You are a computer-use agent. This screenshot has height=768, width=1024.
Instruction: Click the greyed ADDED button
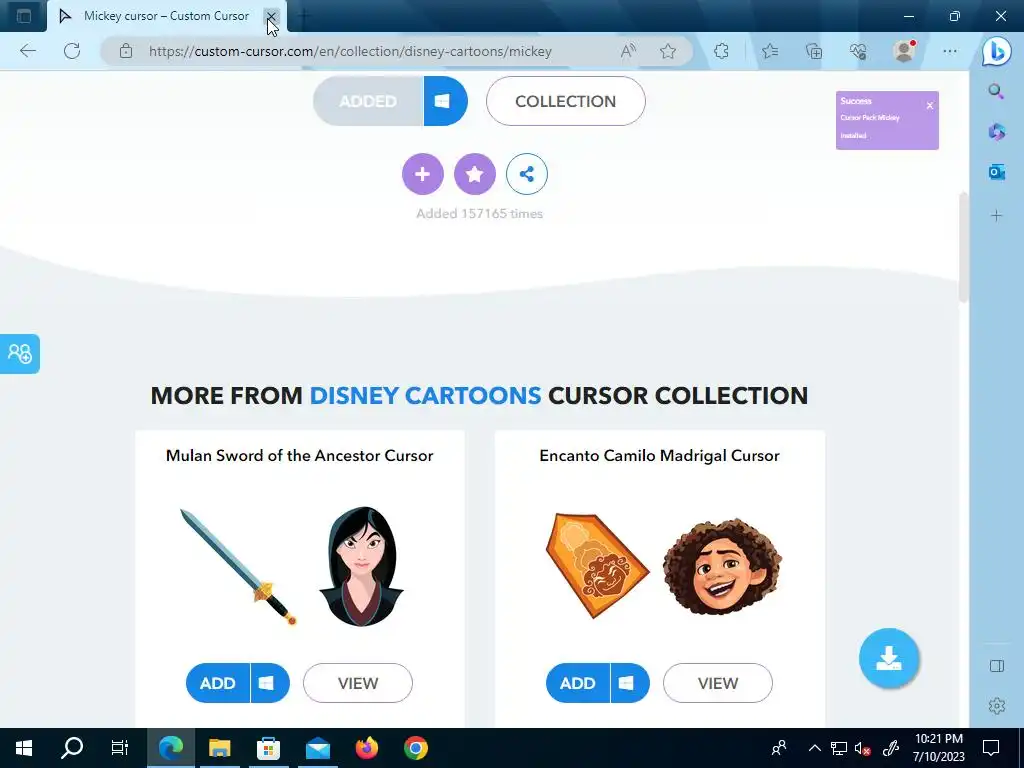(x=368, y=101)
